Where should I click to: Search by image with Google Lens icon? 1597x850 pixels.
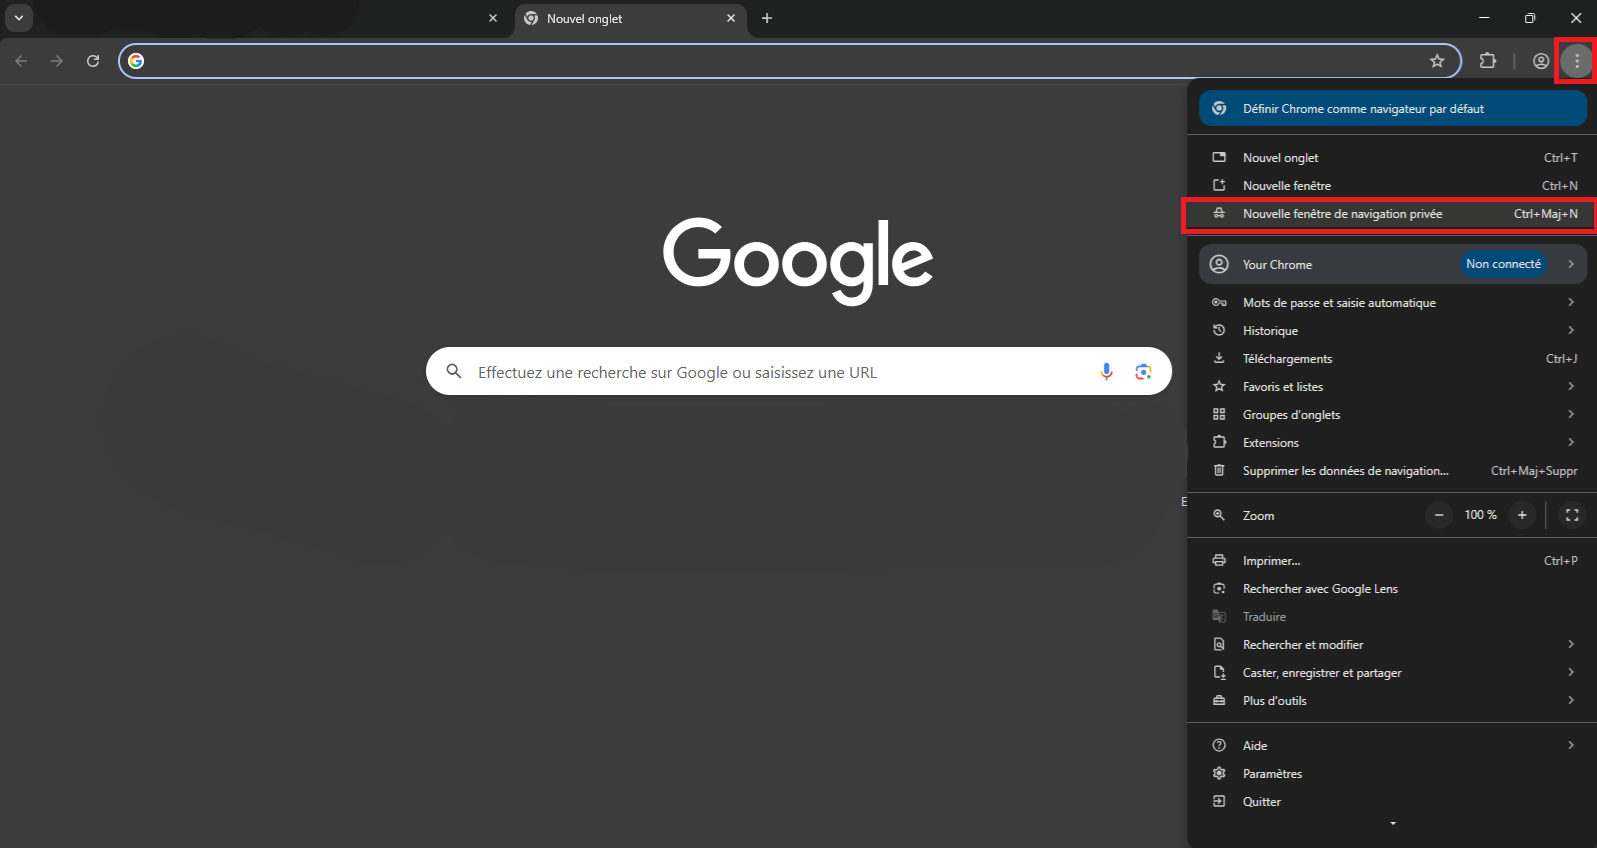pos(1143,371)
